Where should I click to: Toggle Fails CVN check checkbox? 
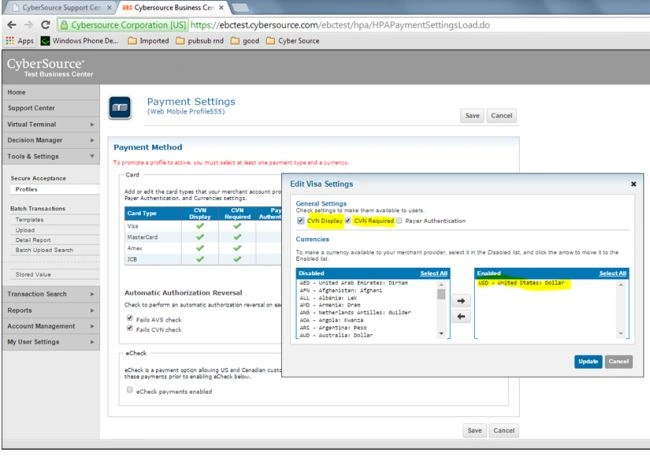(130, 328)
